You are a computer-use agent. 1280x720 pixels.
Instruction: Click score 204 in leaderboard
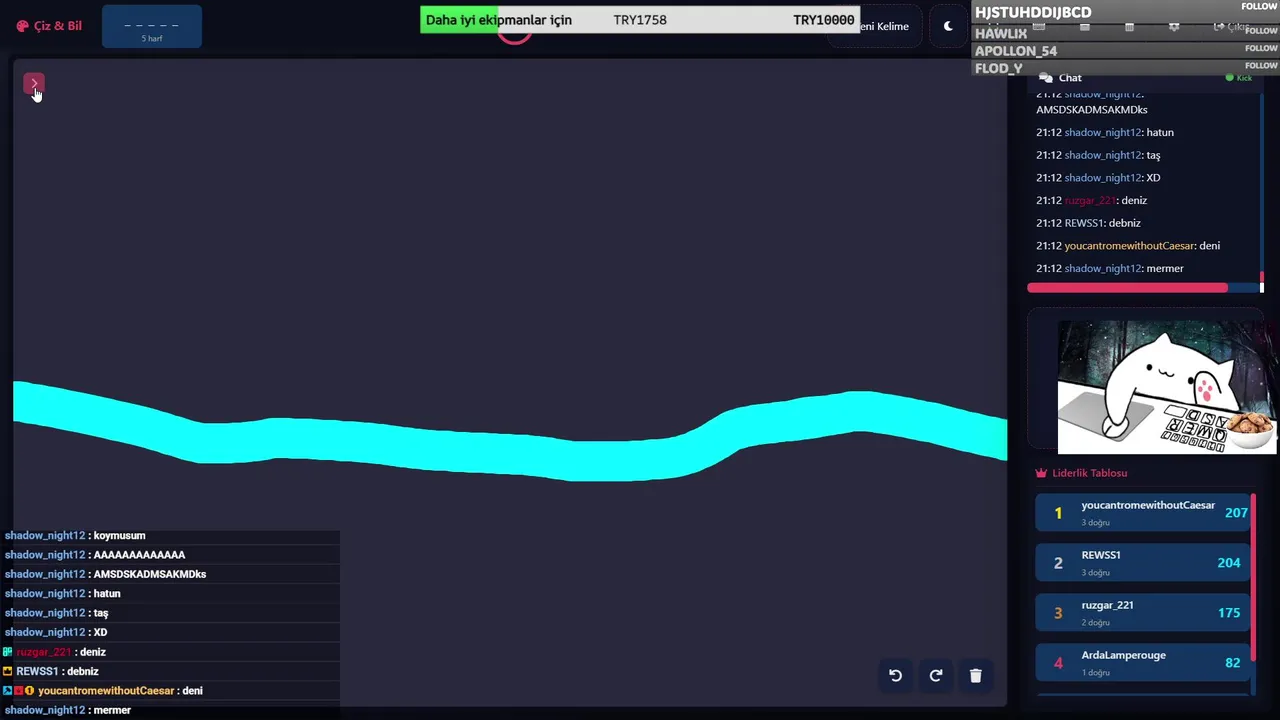[1229, 562]
